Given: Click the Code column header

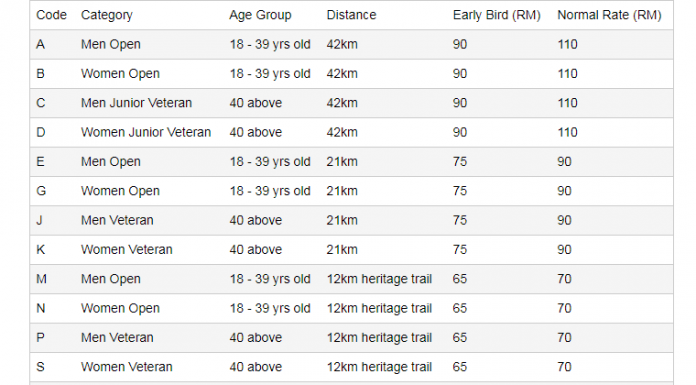Looking at the screenshot, I should tap(51, 15).
